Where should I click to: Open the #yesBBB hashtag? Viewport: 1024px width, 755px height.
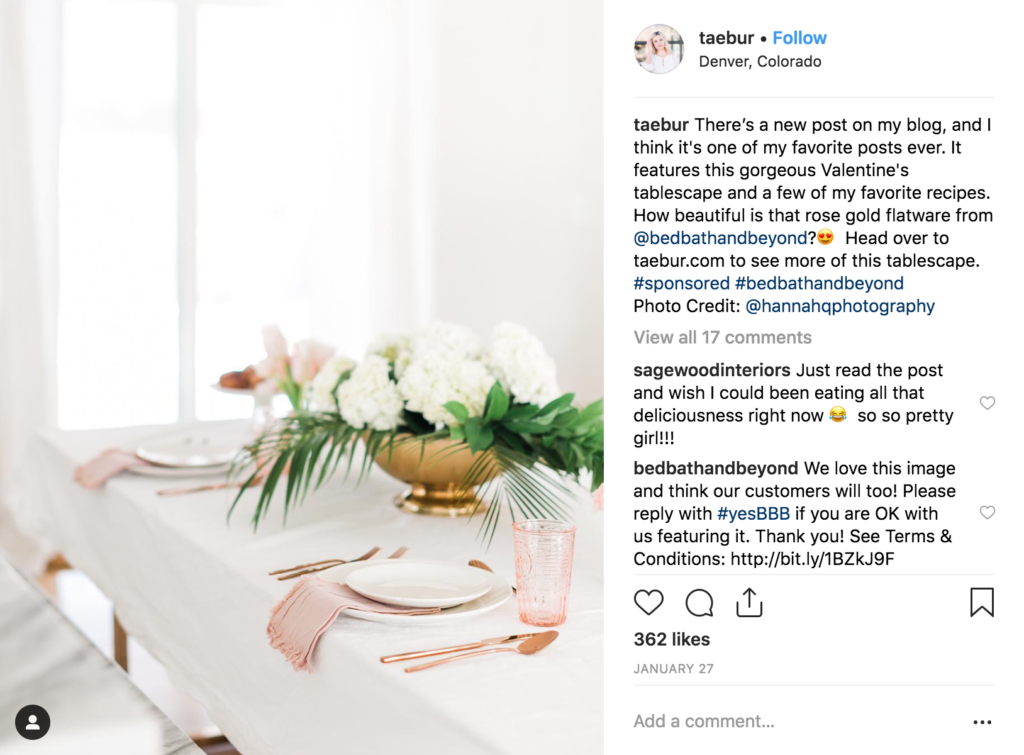coord(753,514)
